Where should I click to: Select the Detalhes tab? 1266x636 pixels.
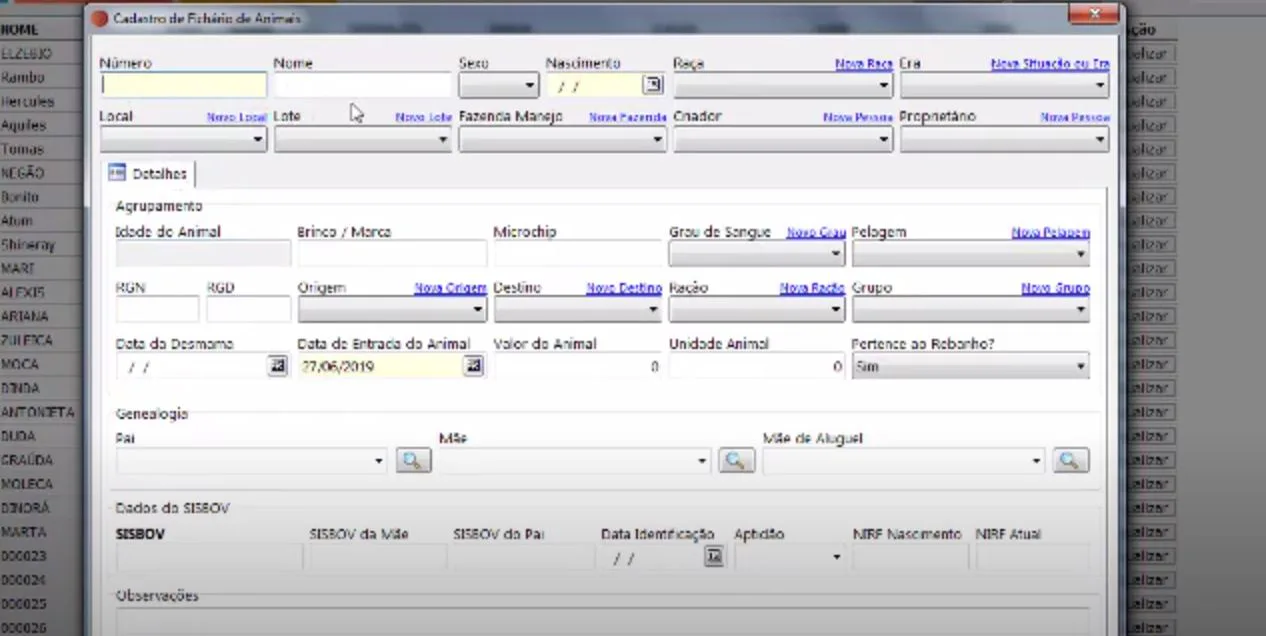tap(148, 174)
